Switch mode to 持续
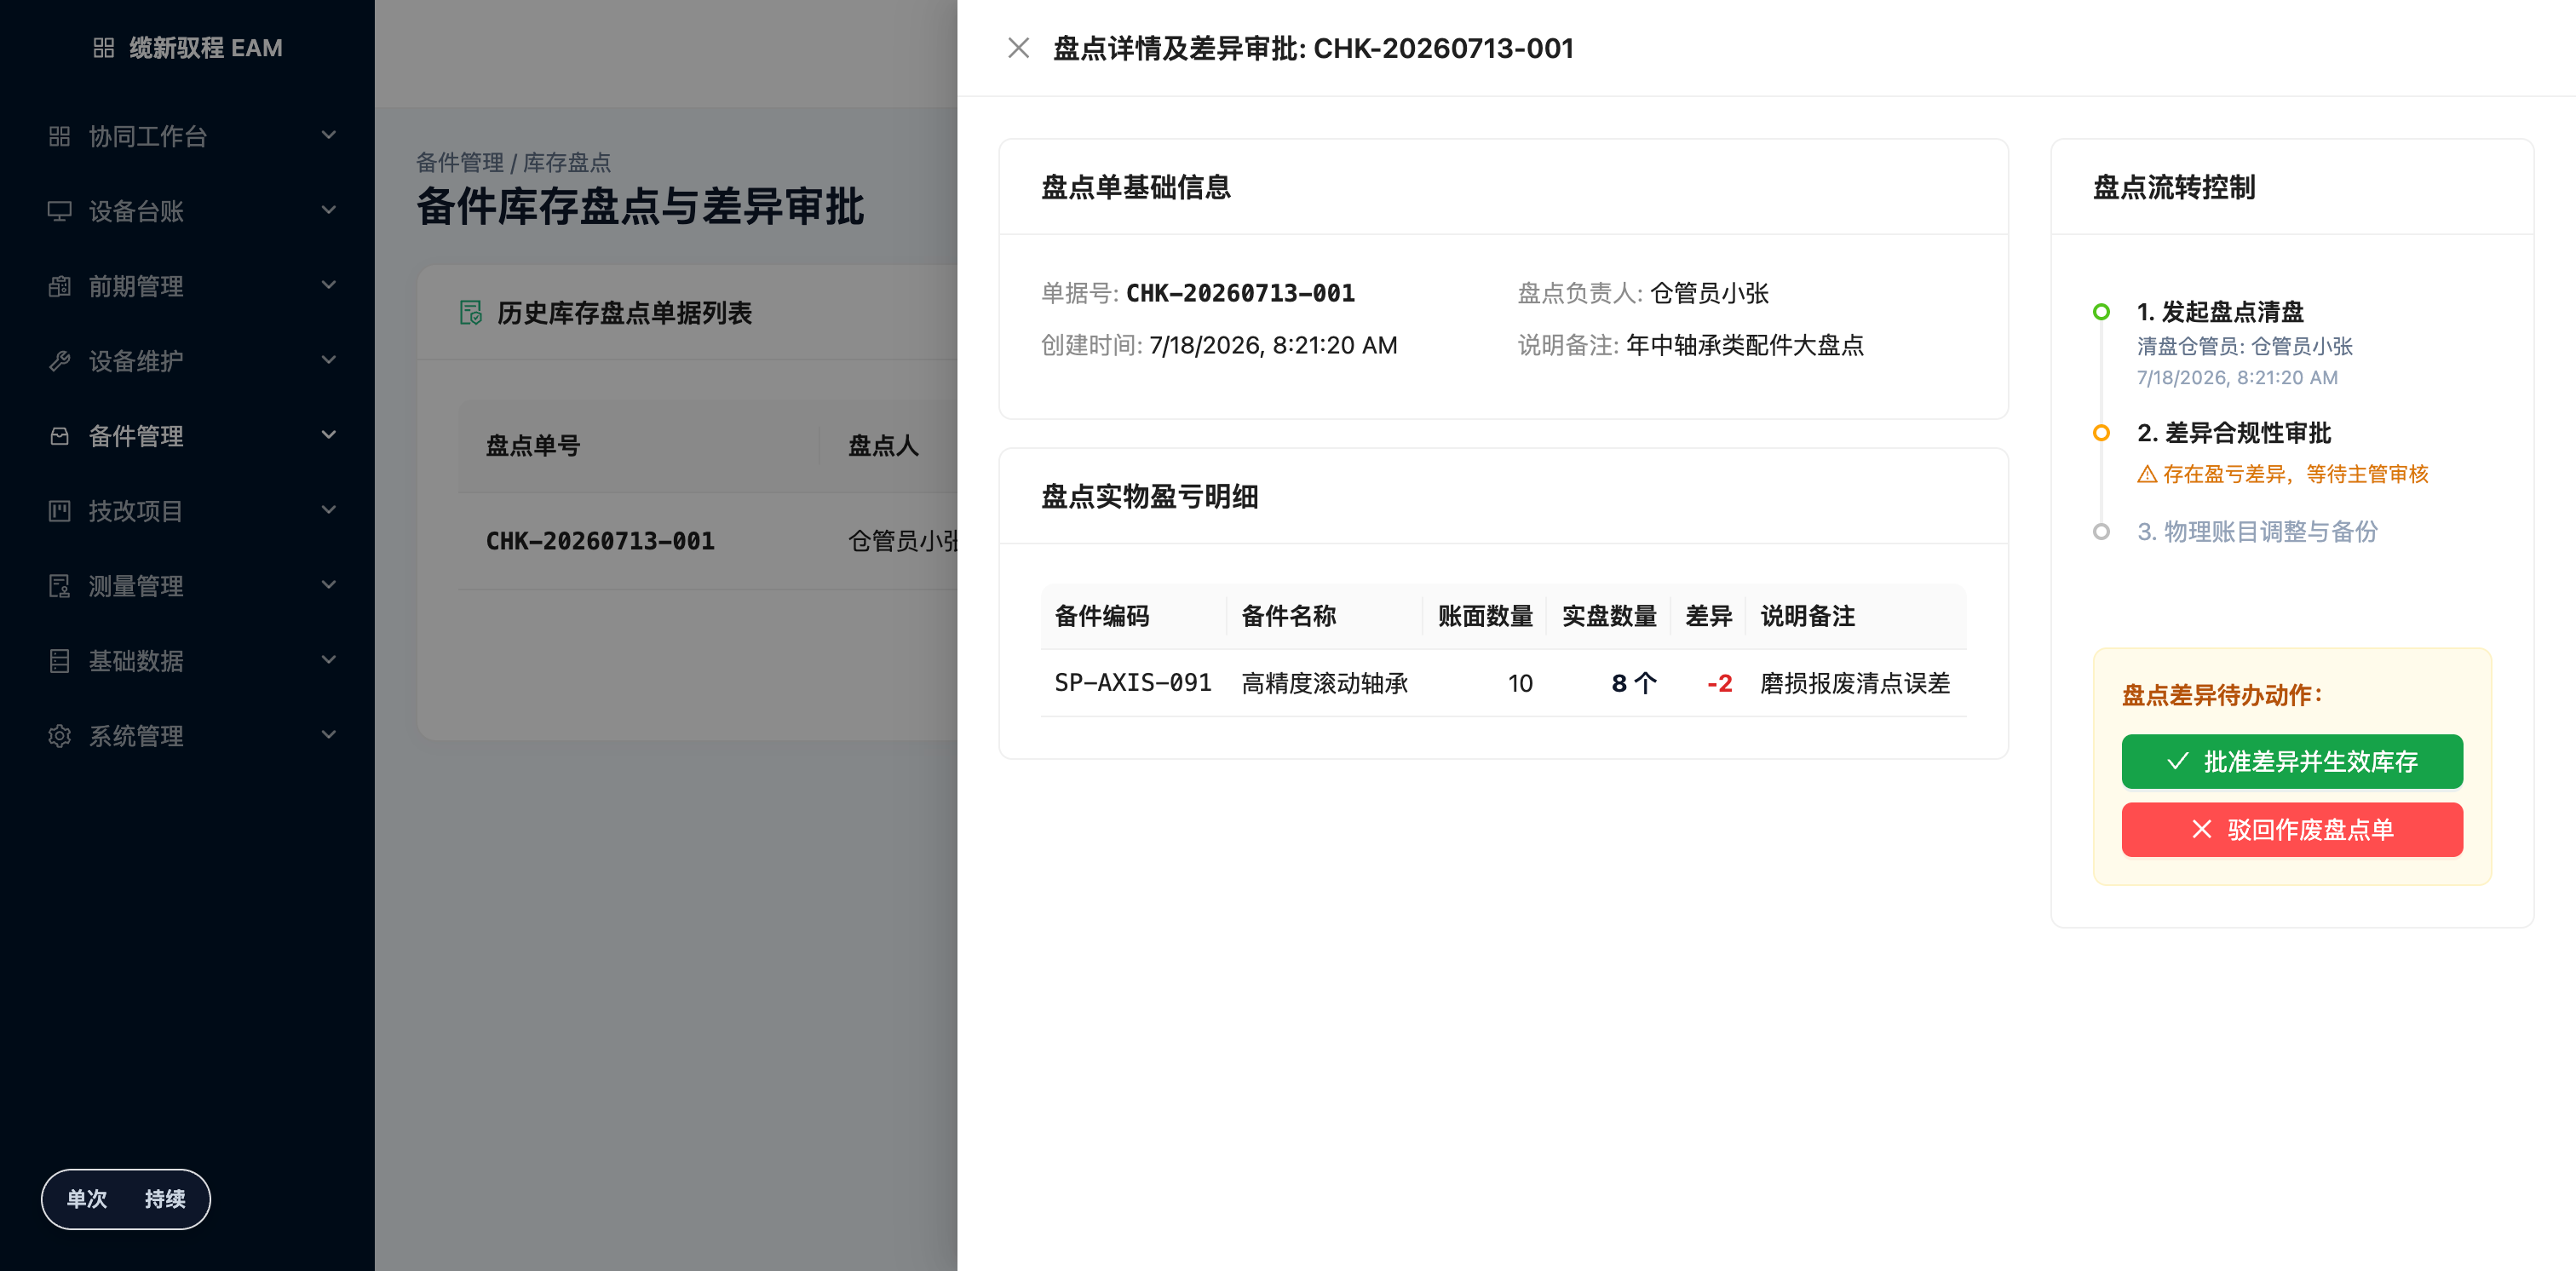Image resolution: width=2576 pixels, height=1271 pixels. click(x=165, y=1199)
